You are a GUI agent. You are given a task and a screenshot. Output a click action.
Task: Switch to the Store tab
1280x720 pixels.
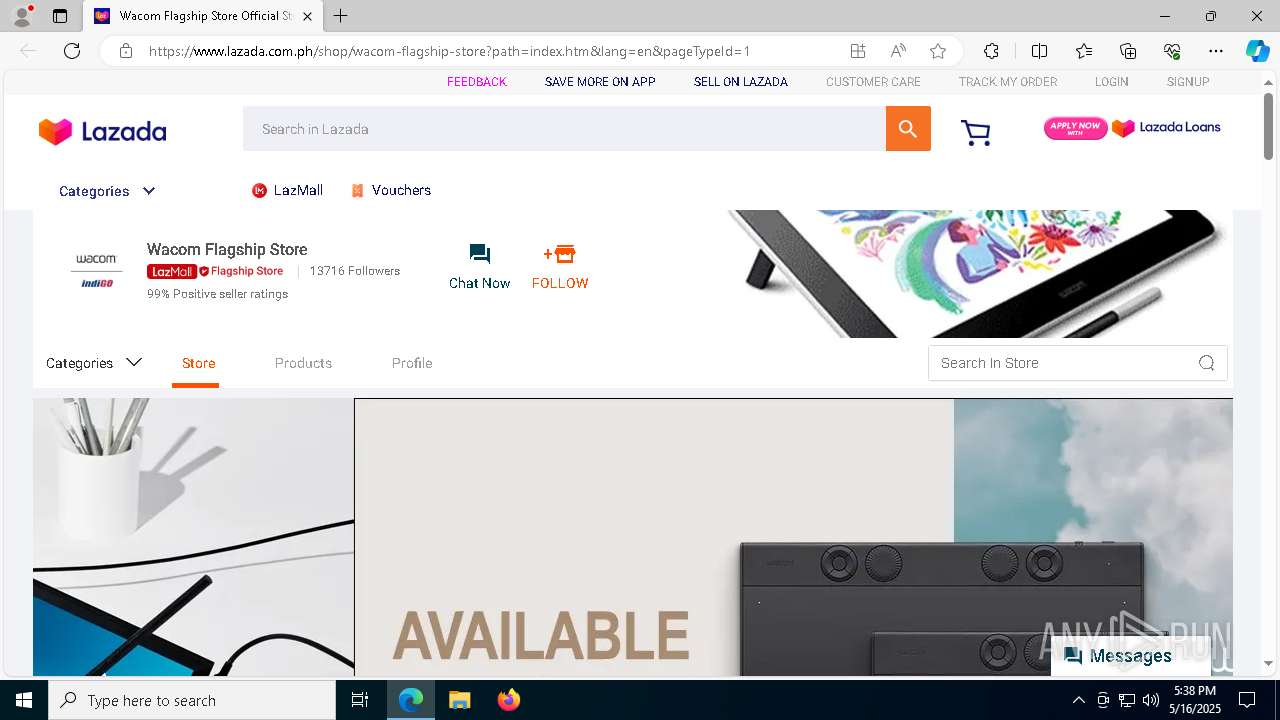click(x=198, y=363)
